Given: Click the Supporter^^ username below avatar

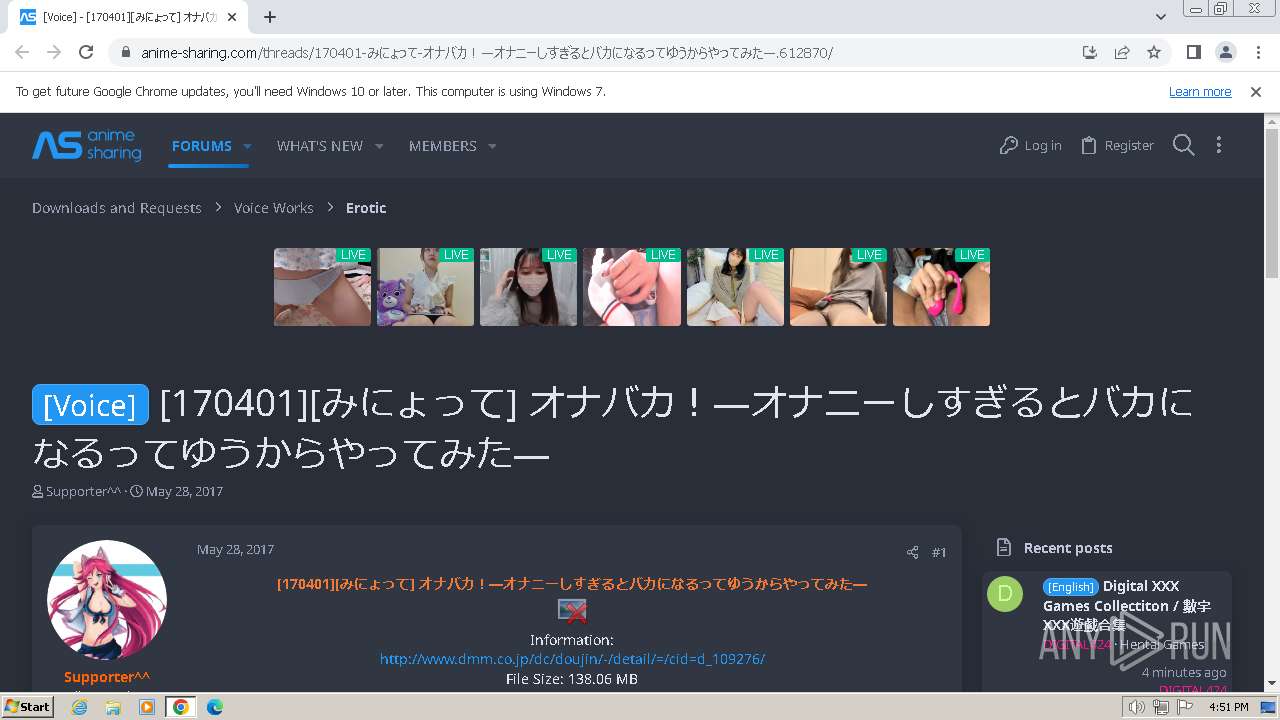Looking at the screenshot, I should click(x=107, y=677).
